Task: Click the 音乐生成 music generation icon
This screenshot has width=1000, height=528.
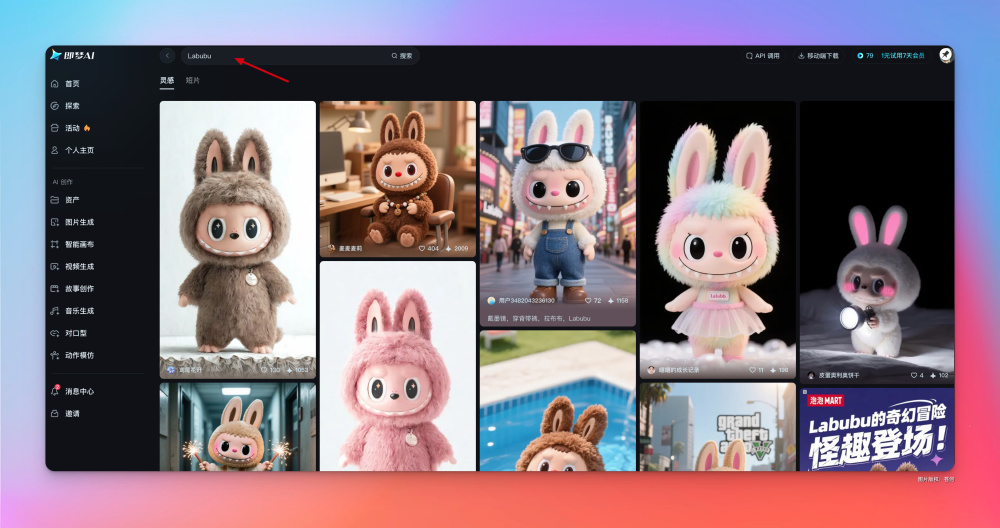Action: coord(55,311)
